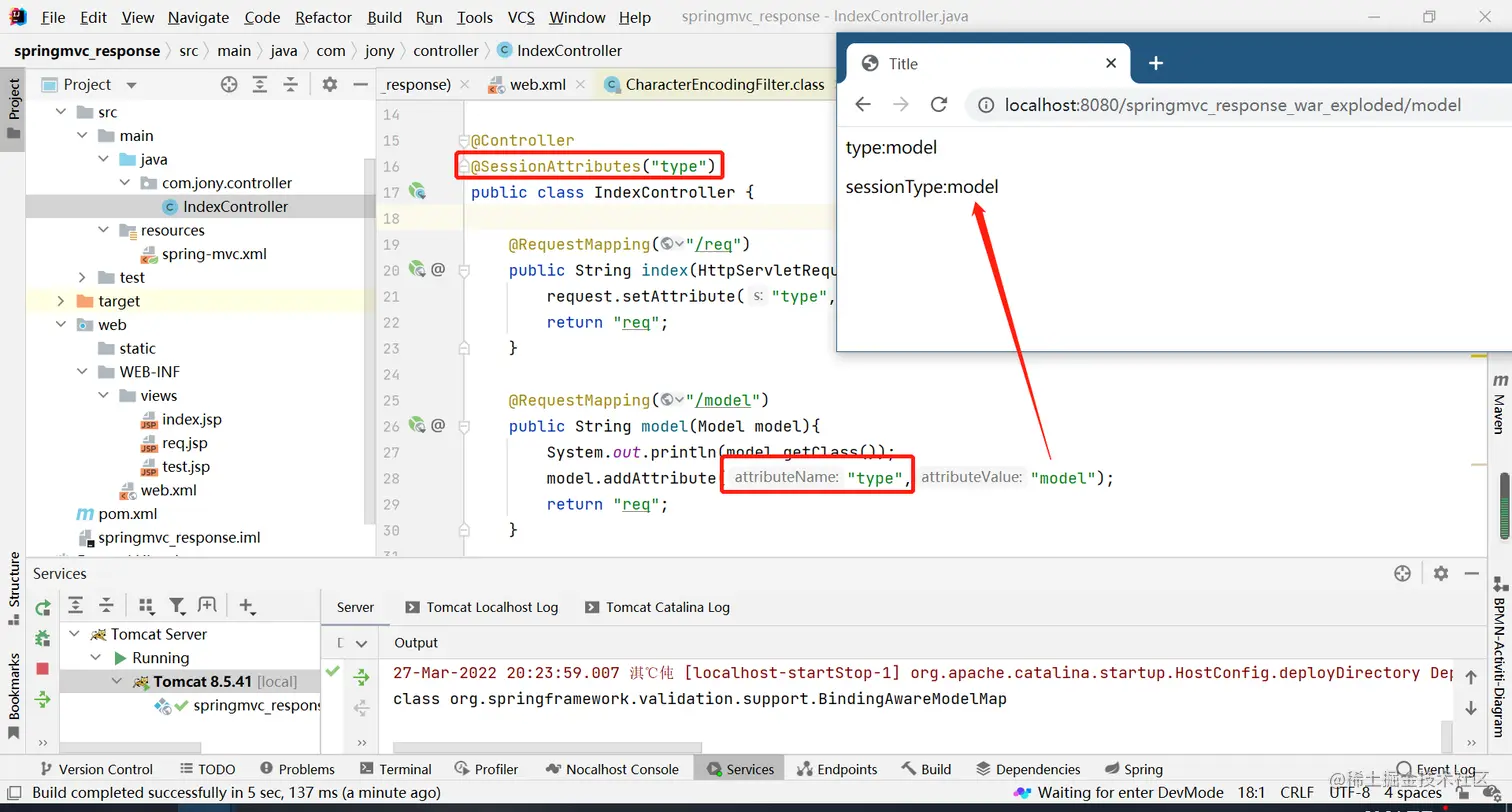Viewport: 1512px width, 812px height.
Task: Click the Add Service plus icon
Action: click(x=247, y=605)
